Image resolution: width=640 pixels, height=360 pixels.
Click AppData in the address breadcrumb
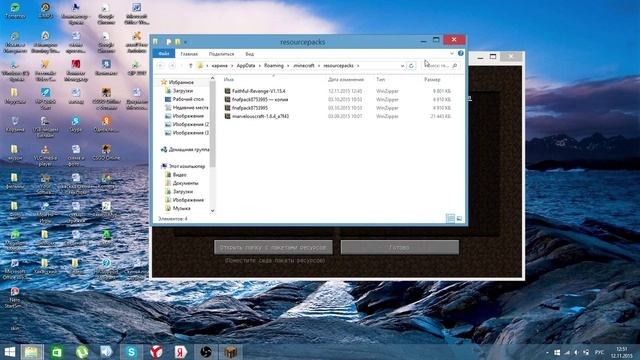point(246,66)
